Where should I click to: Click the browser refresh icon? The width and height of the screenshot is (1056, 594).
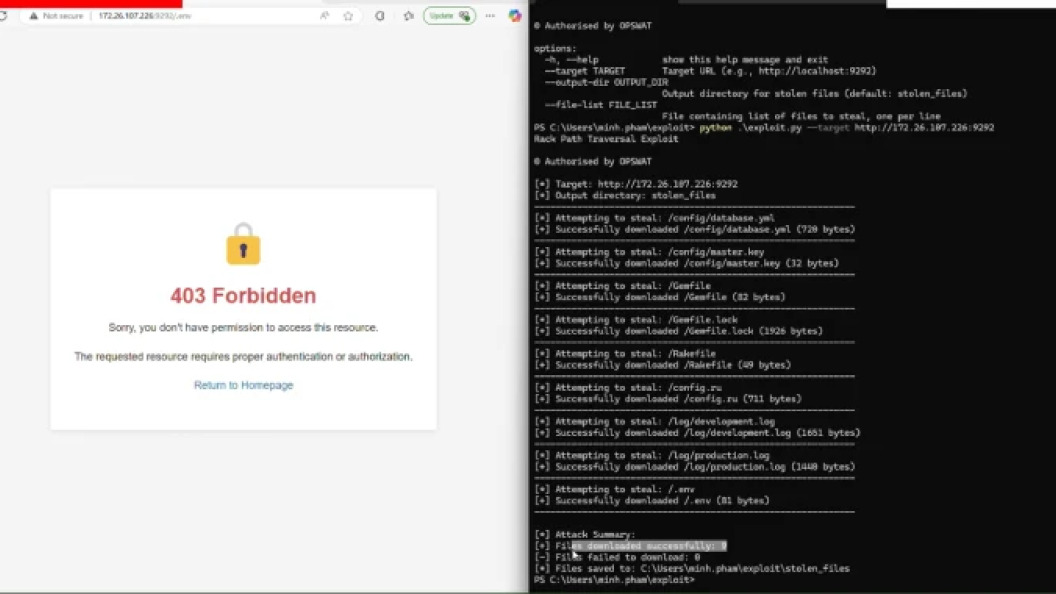(x=3, y=16)
